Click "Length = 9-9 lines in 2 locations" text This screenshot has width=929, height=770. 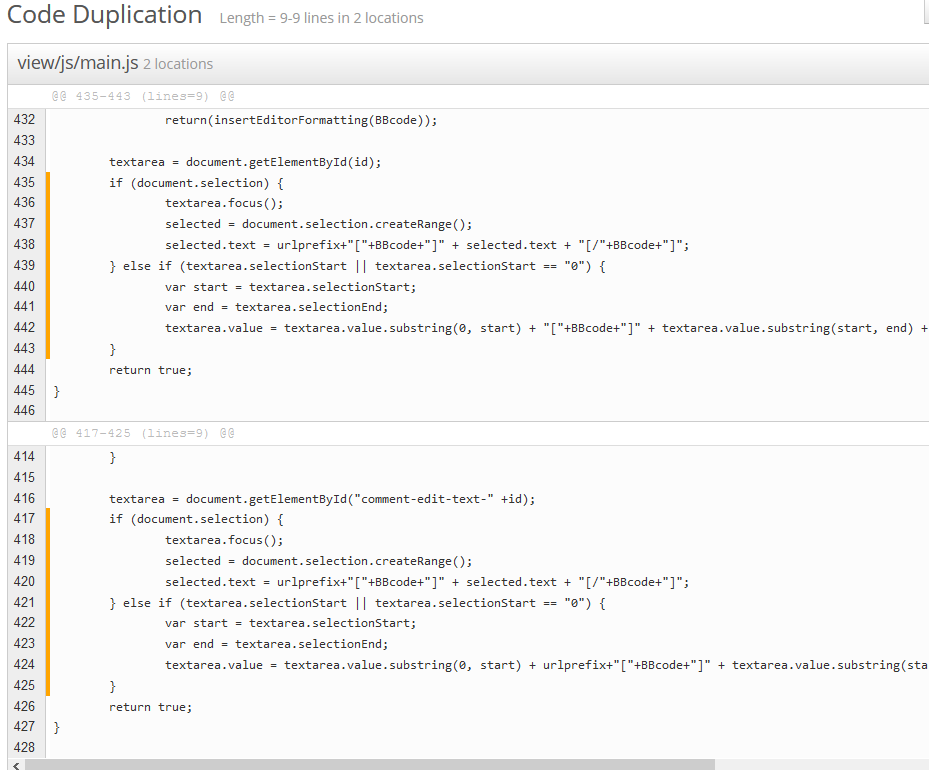pos(321,18)
